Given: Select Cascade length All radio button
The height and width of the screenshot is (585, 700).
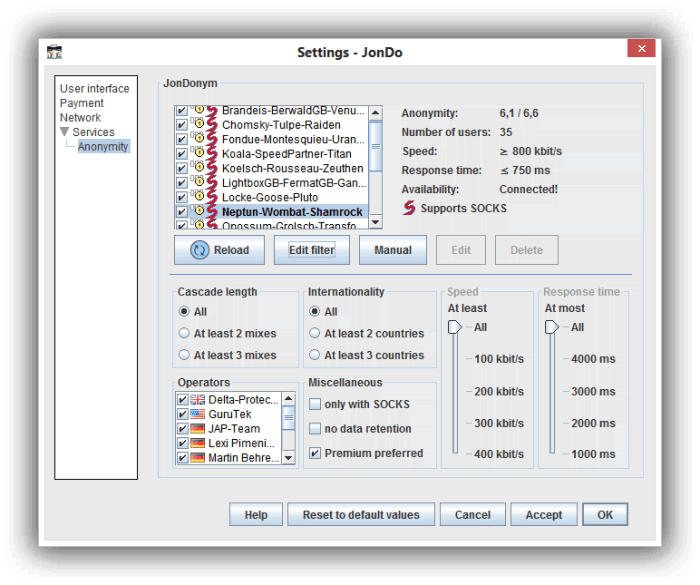Looking at the screenshot, I should [x=184, y=311].
